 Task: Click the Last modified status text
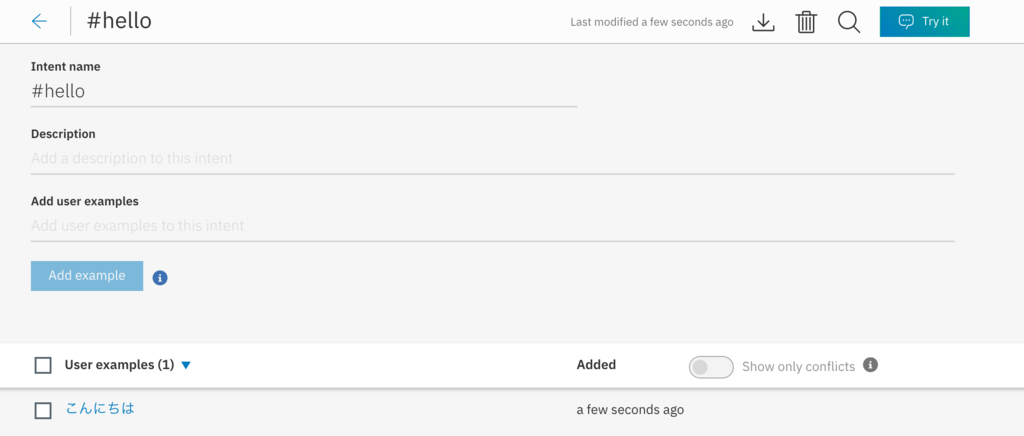pos(651,22)
